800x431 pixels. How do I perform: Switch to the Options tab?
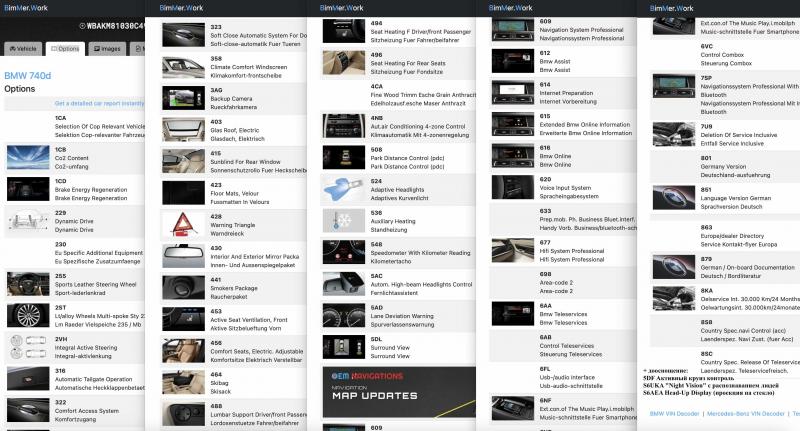[x=65, y=48]
